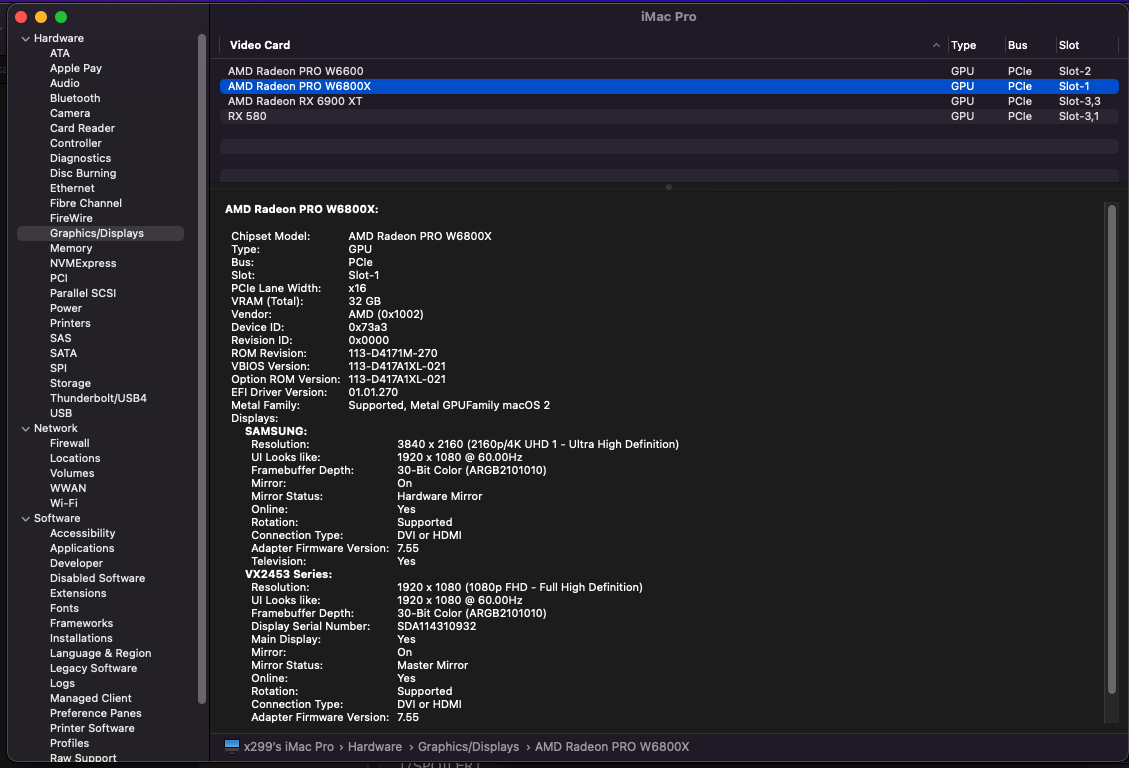Open Logs under Software
Viewport: 1129px width, 768px height.
[62, 684]
